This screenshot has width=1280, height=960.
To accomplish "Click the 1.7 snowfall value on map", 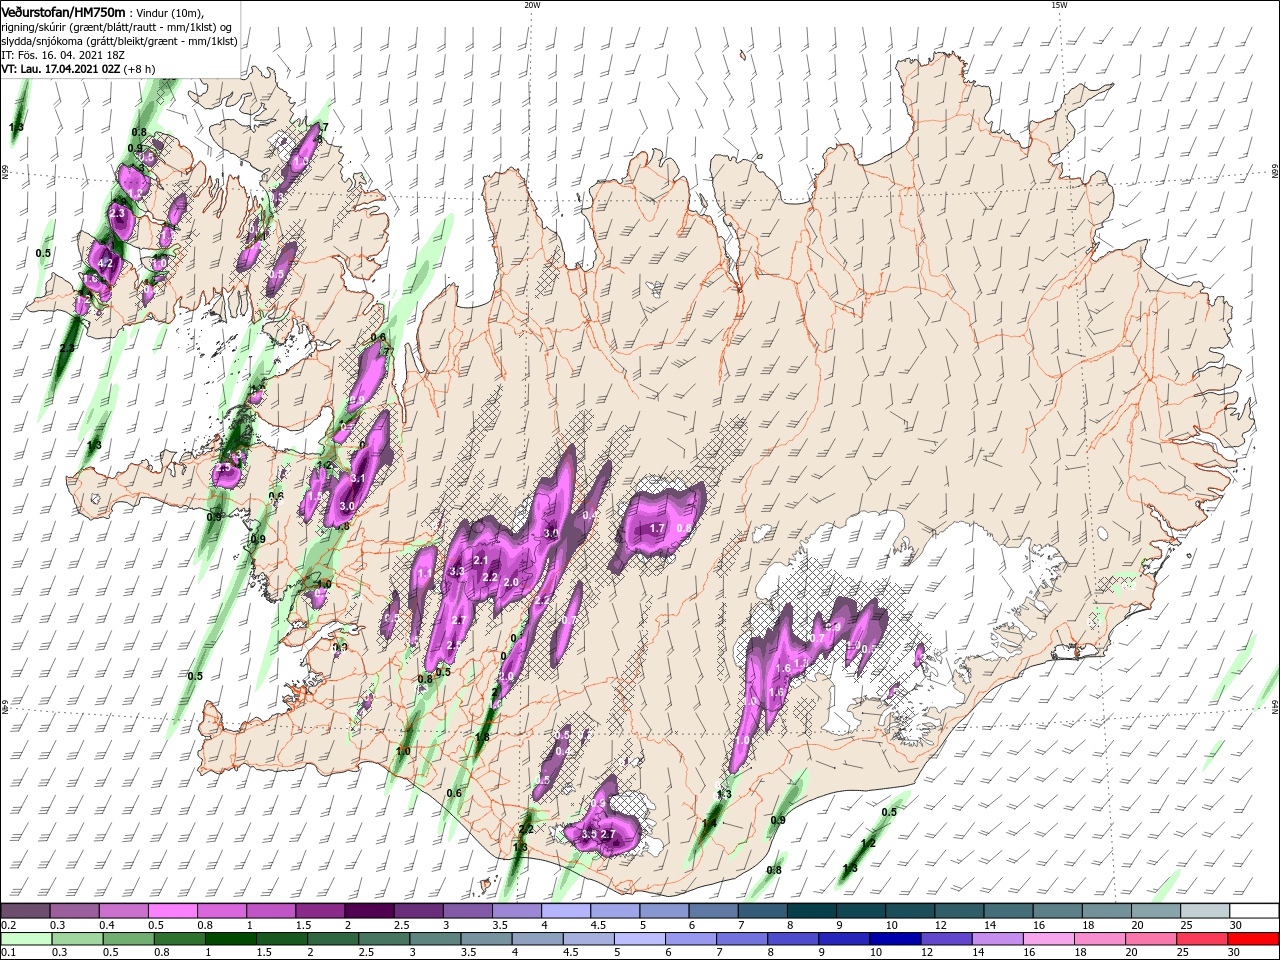I will (x=657, y=528).
